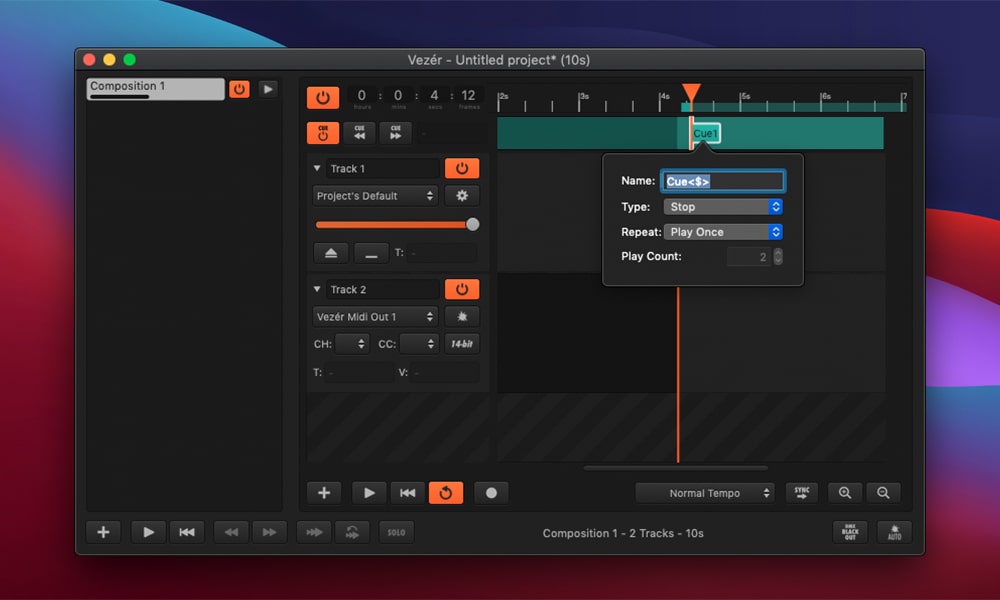
Task: Select Composition 1 in the list
Action: tap(155, 89)
